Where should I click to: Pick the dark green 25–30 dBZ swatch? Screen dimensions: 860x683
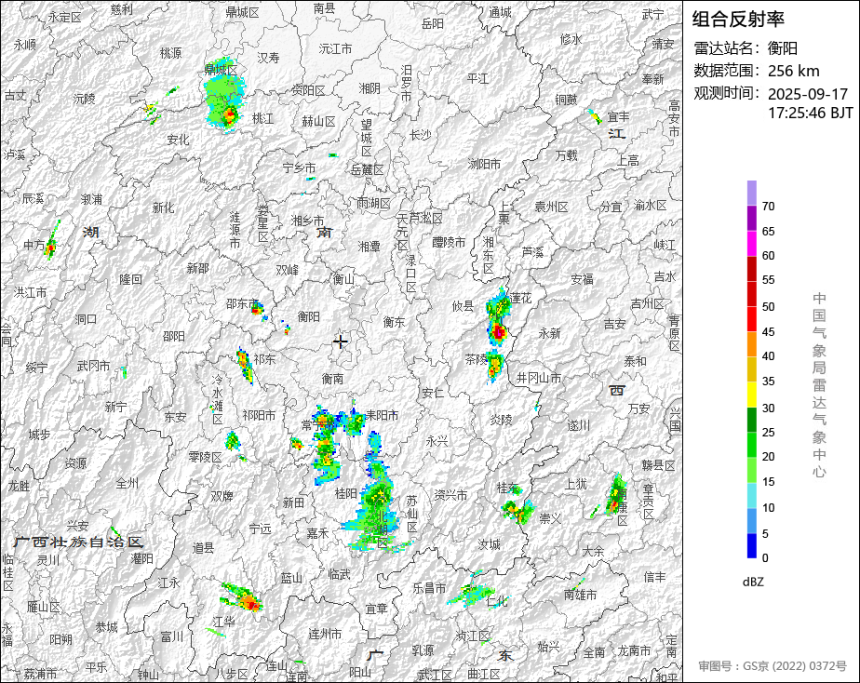[751, 420]
